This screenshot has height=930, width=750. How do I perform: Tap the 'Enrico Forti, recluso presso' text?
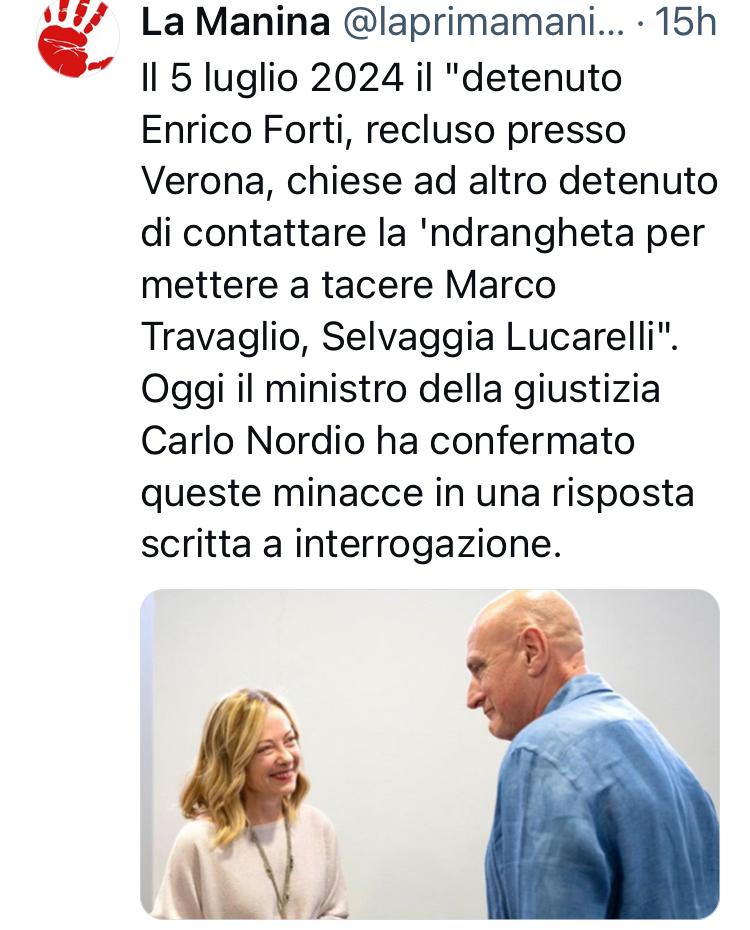tap(383, 130)
